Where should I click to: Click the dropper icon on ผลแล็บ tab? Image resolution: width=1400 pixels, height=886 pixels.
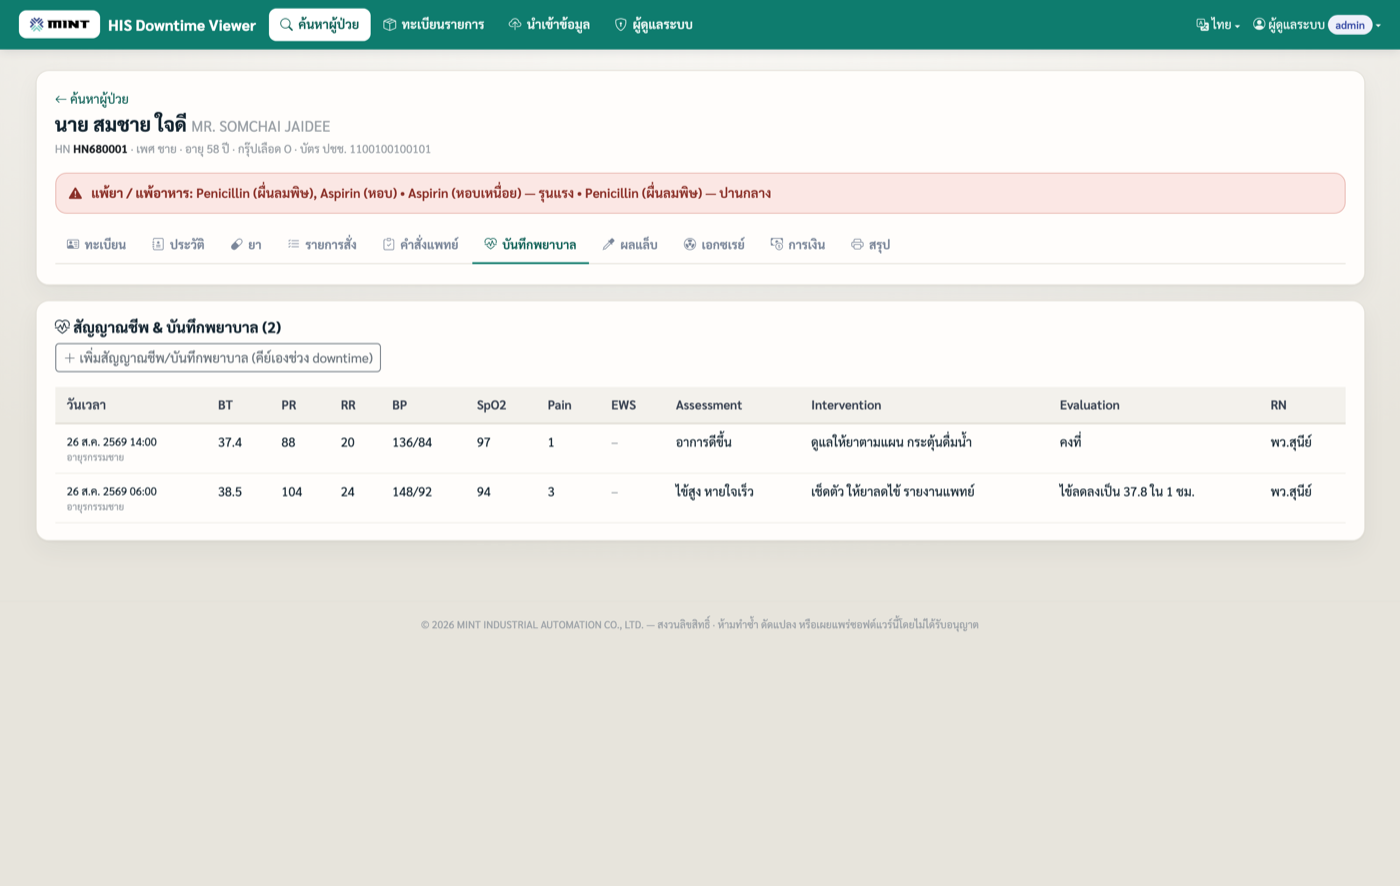coord(608,244)
